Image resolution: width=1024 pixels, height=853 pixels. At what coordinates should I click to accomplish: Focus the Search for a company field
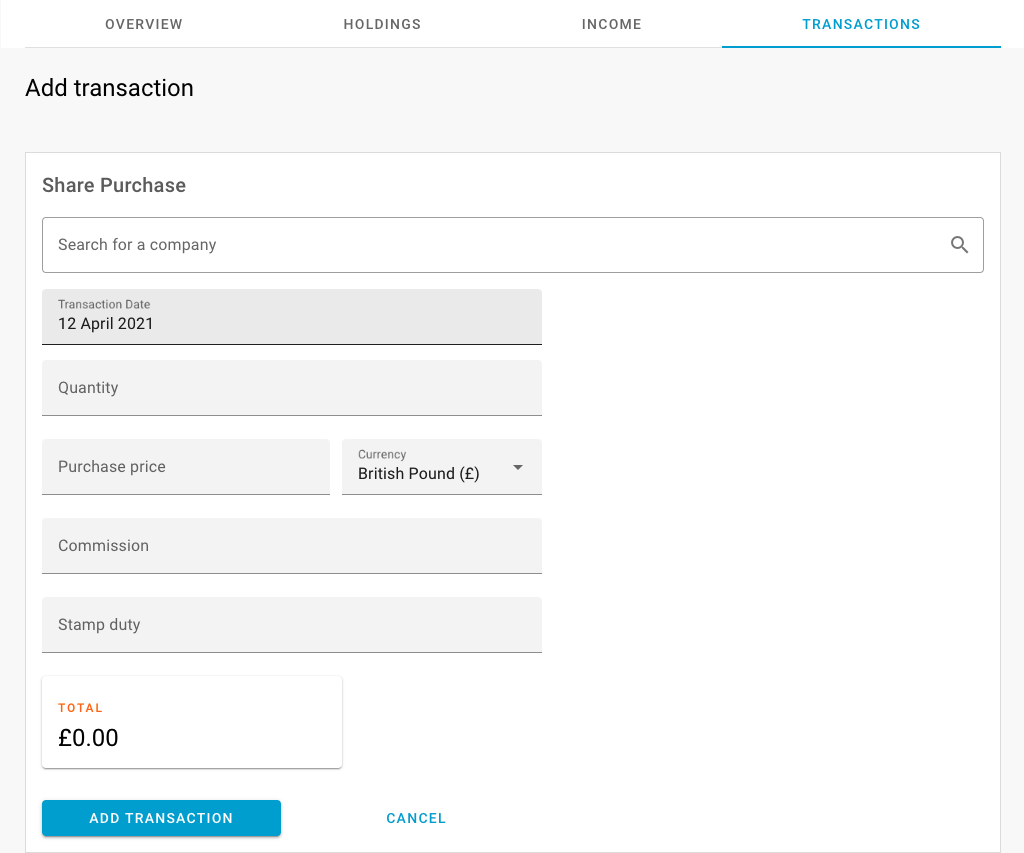[x=513, y=245]
